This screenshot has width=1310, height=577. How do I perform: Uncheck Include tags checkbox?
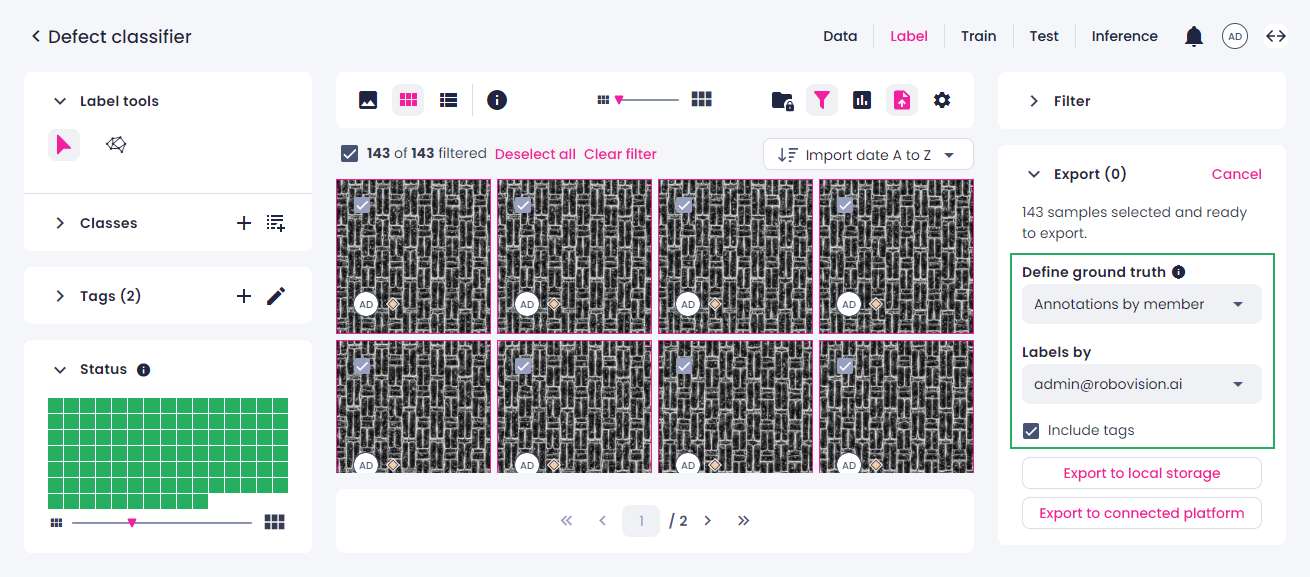1031,431
